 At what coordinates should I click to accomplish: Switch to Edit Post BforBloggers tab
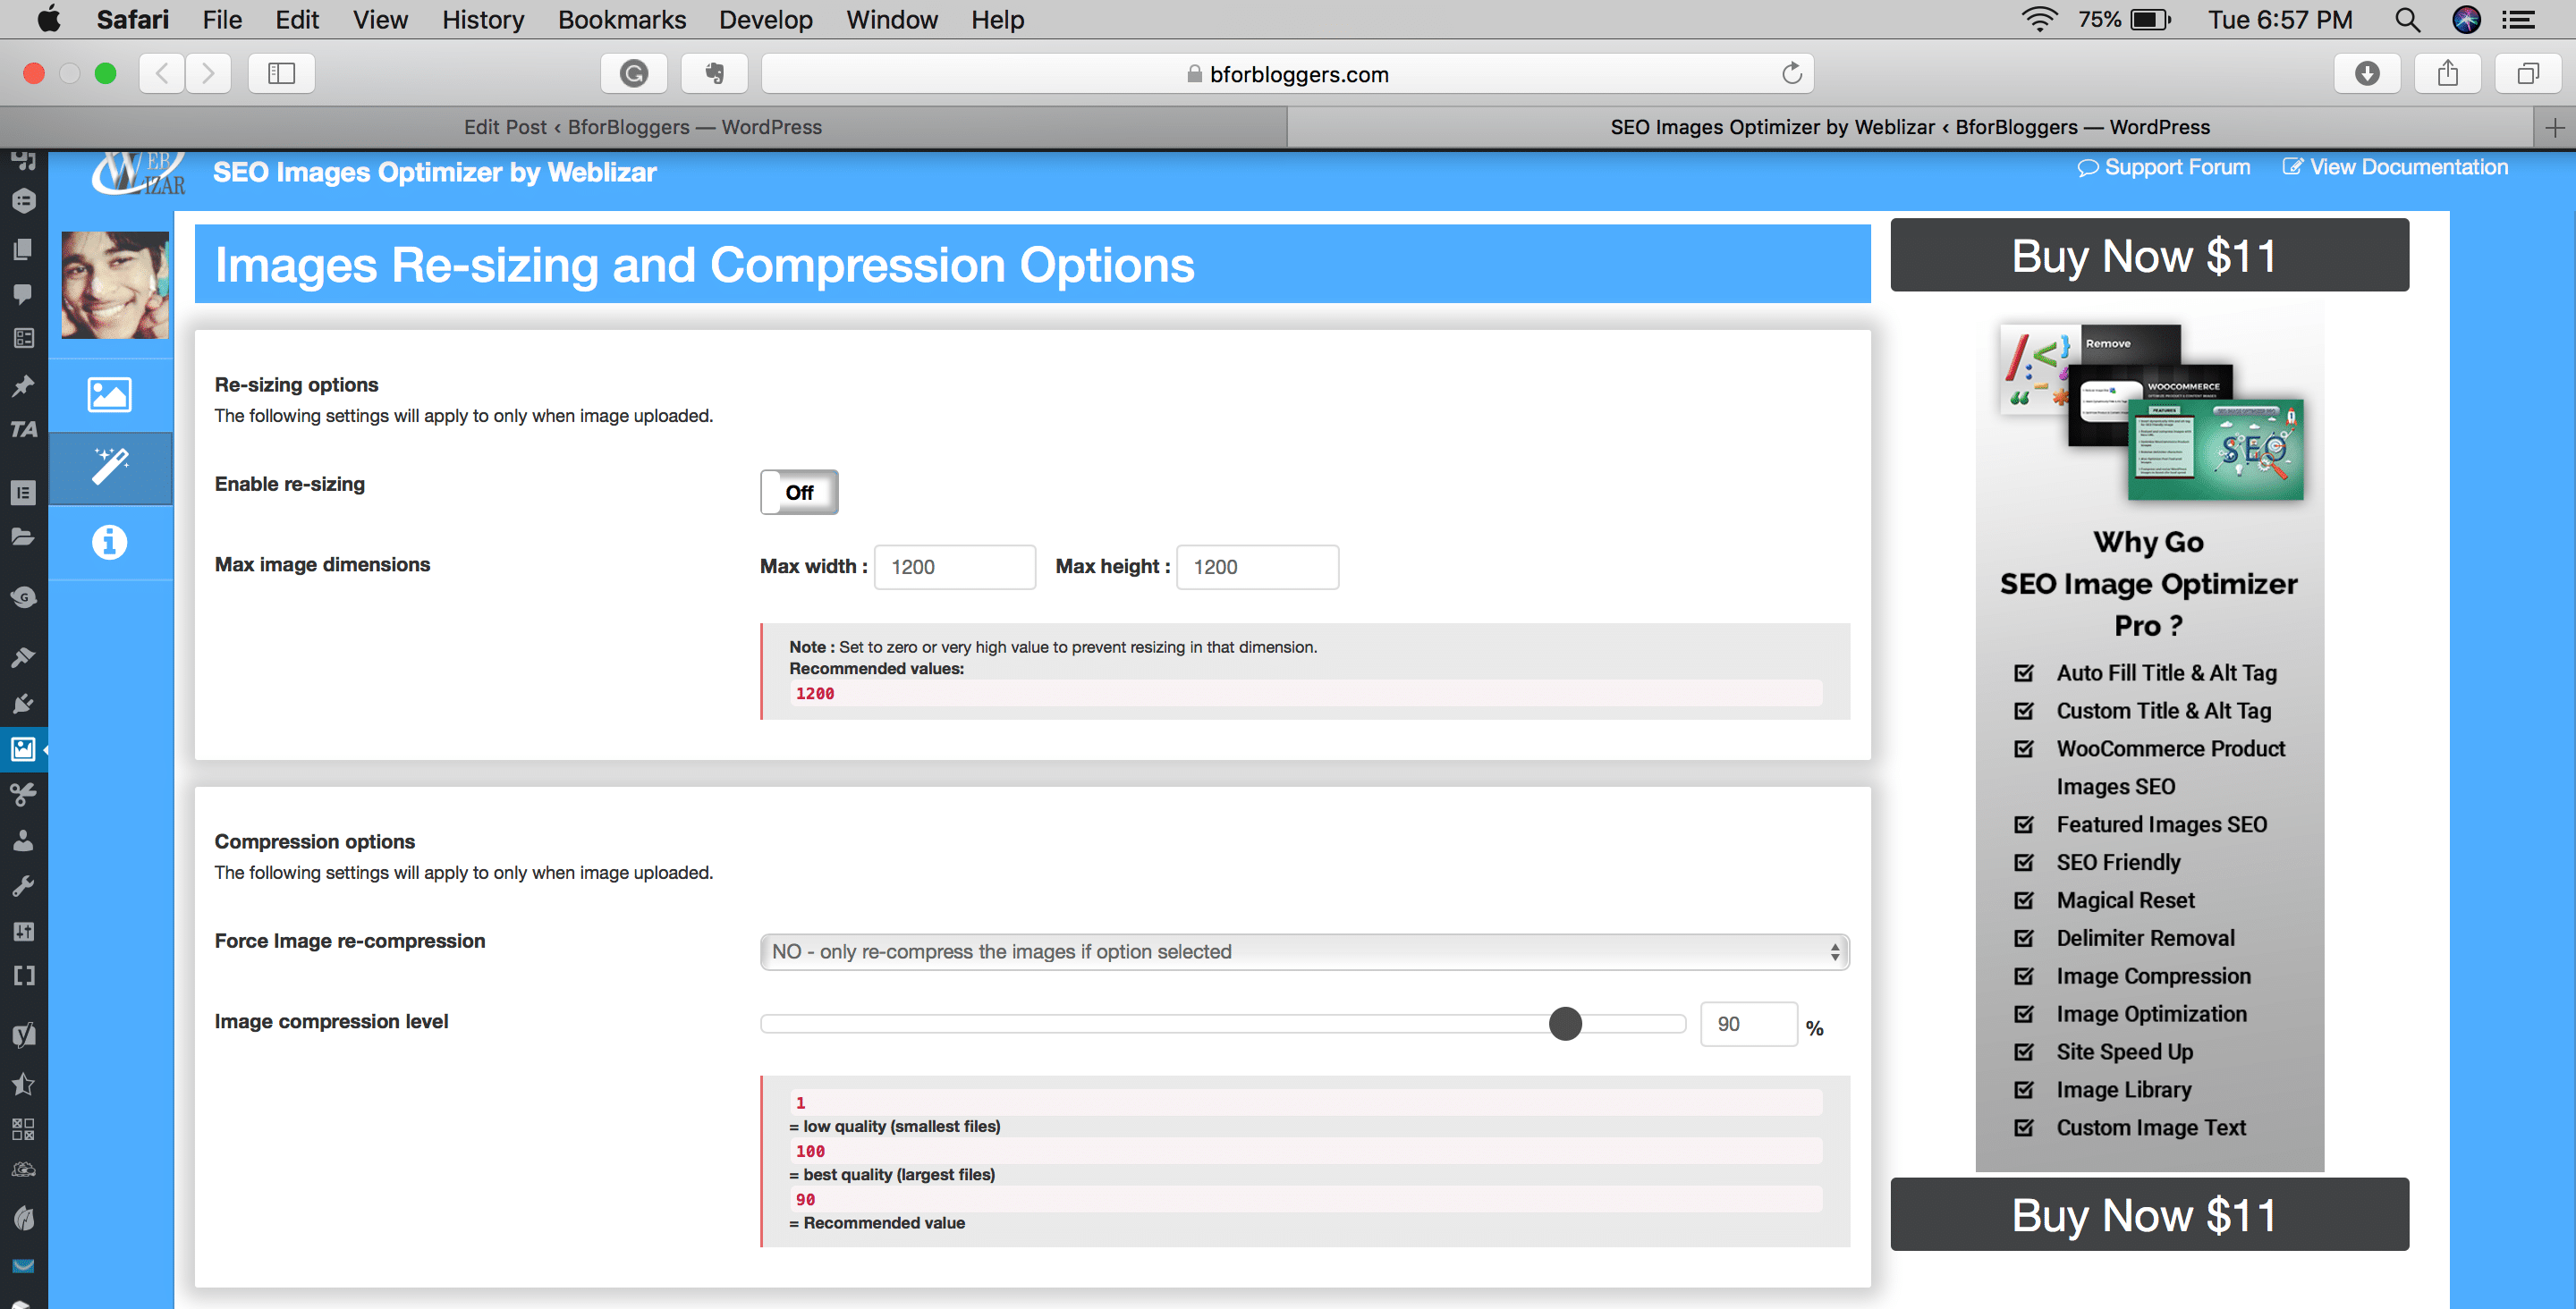[643, 127]
